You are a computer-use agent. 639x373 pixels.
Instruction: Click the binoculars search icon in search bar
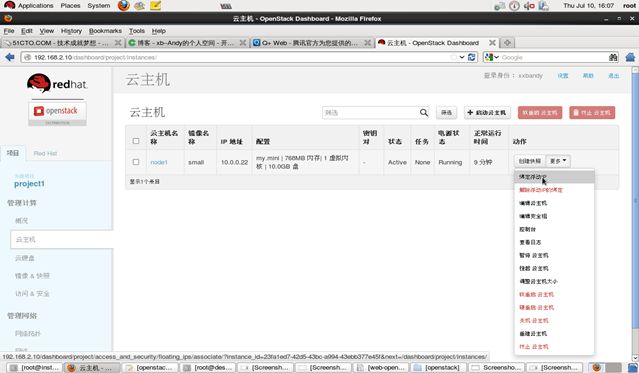click(613, 57)
